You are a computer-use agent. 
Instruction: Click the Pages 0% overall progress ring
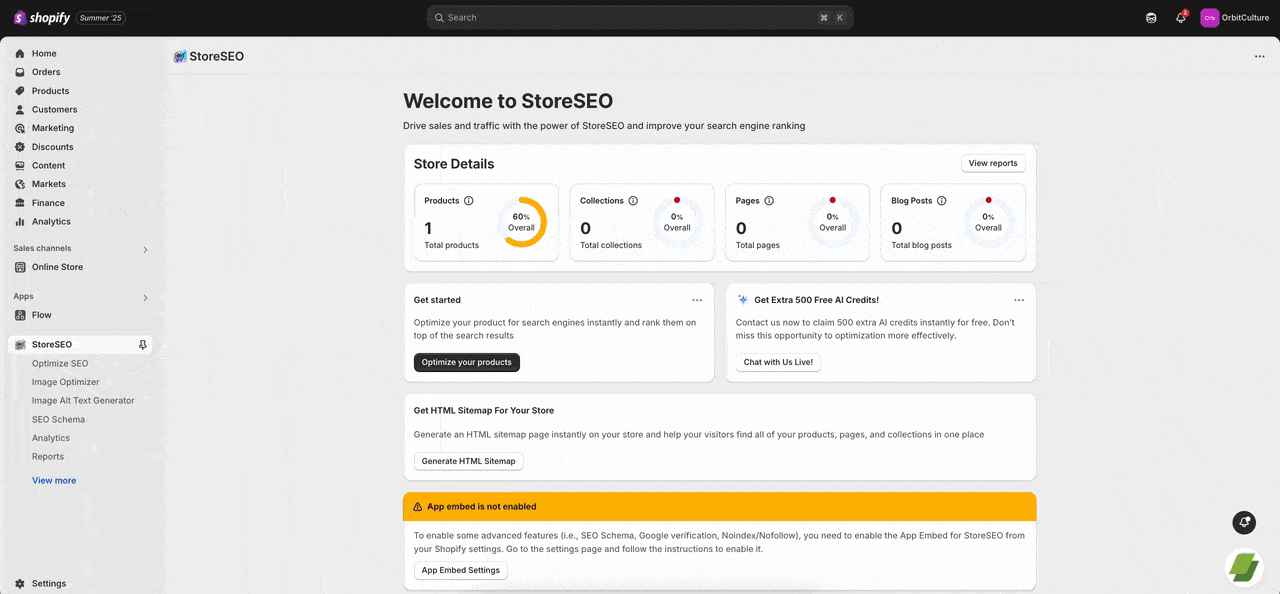click(833, 222)
